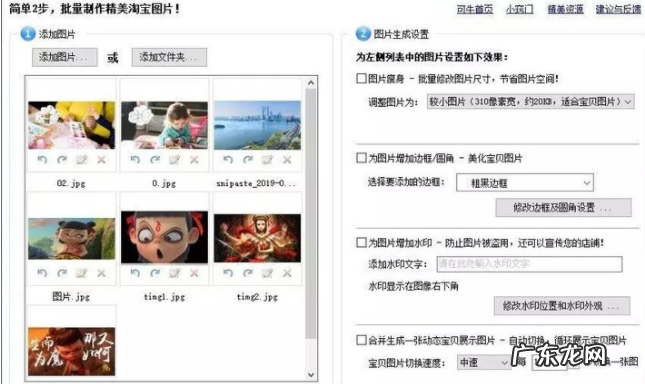
Task: Enable 为图片增加水印 checkbox
Action: (361, 243)
